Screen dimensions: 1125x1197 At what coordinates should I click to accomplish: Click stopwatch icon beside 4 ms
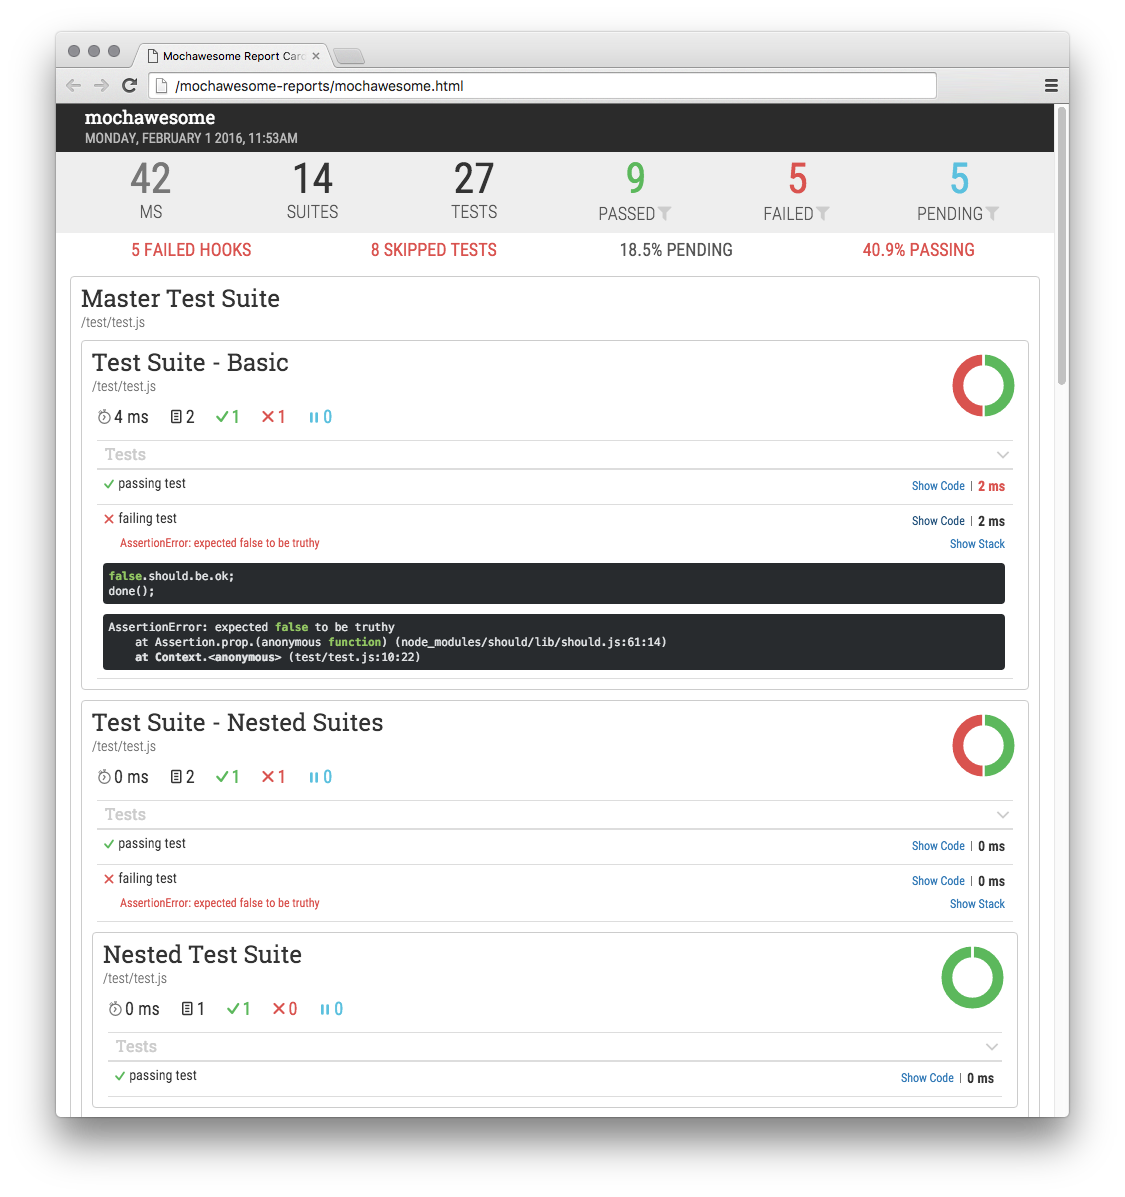coord(104,417)
